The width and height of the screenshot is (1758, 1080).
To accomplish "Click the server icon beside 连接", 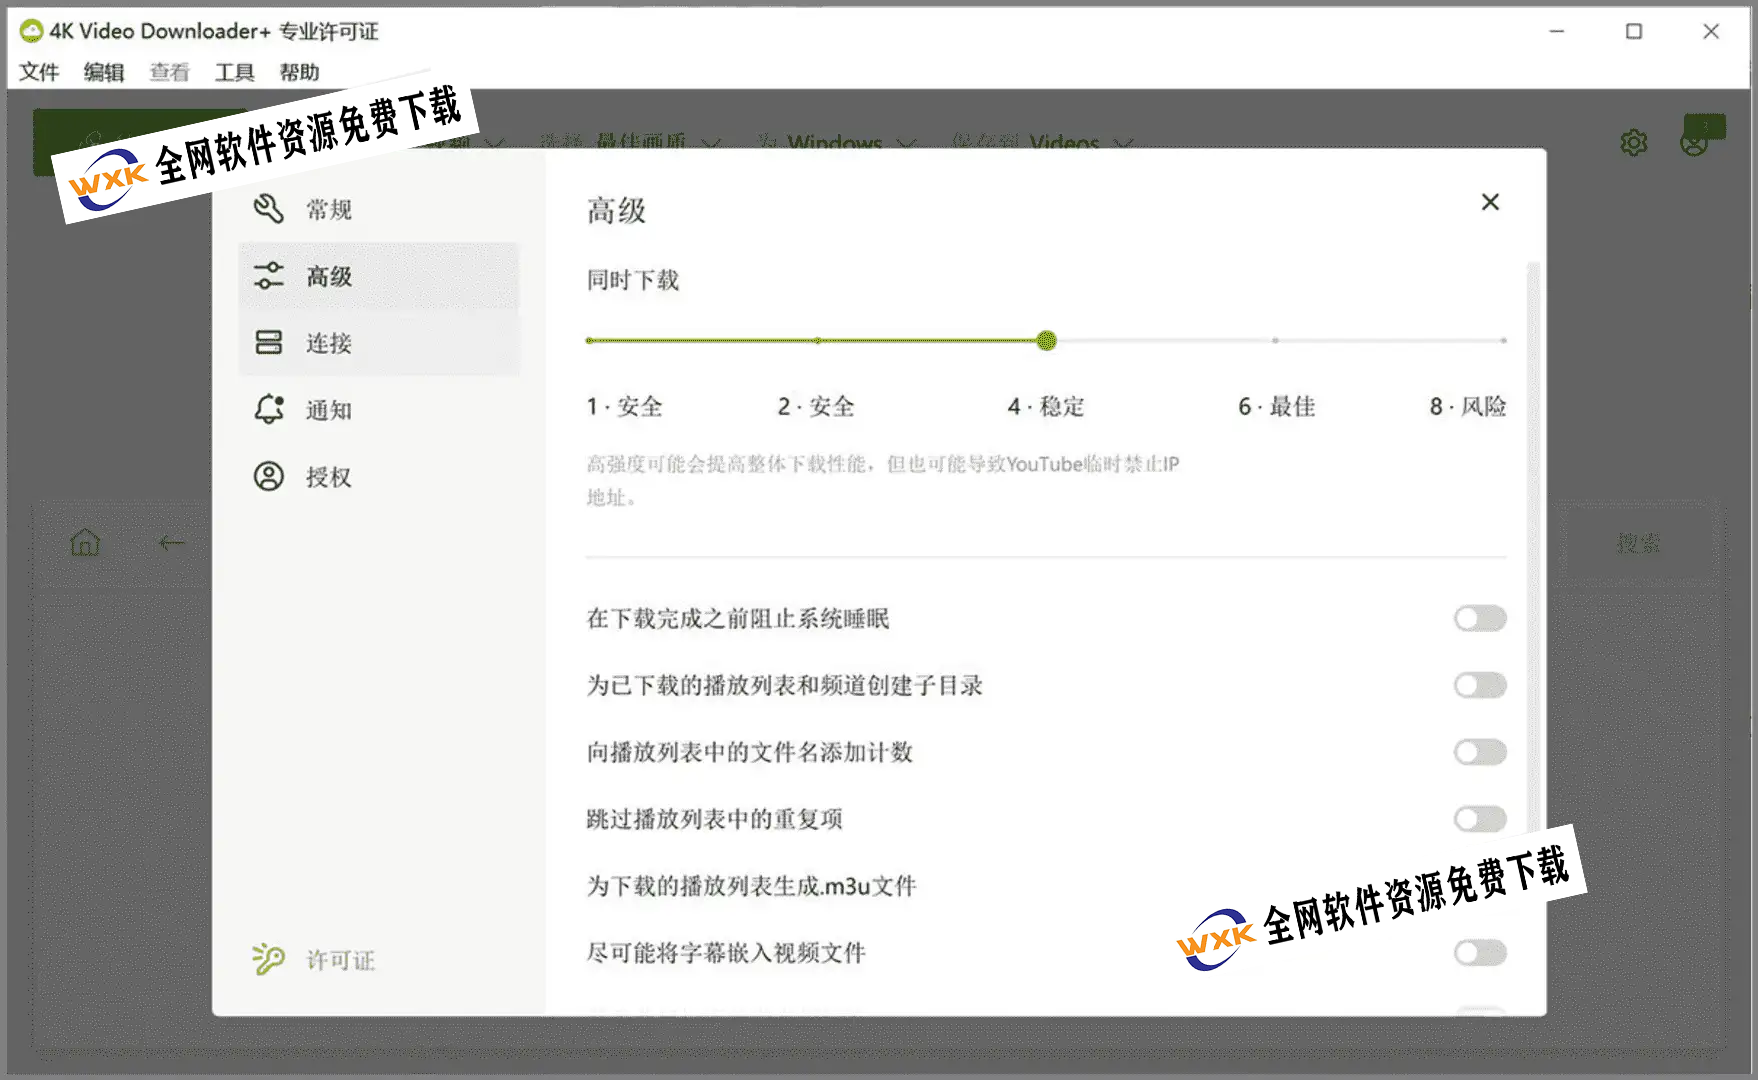I will (268, 343).
